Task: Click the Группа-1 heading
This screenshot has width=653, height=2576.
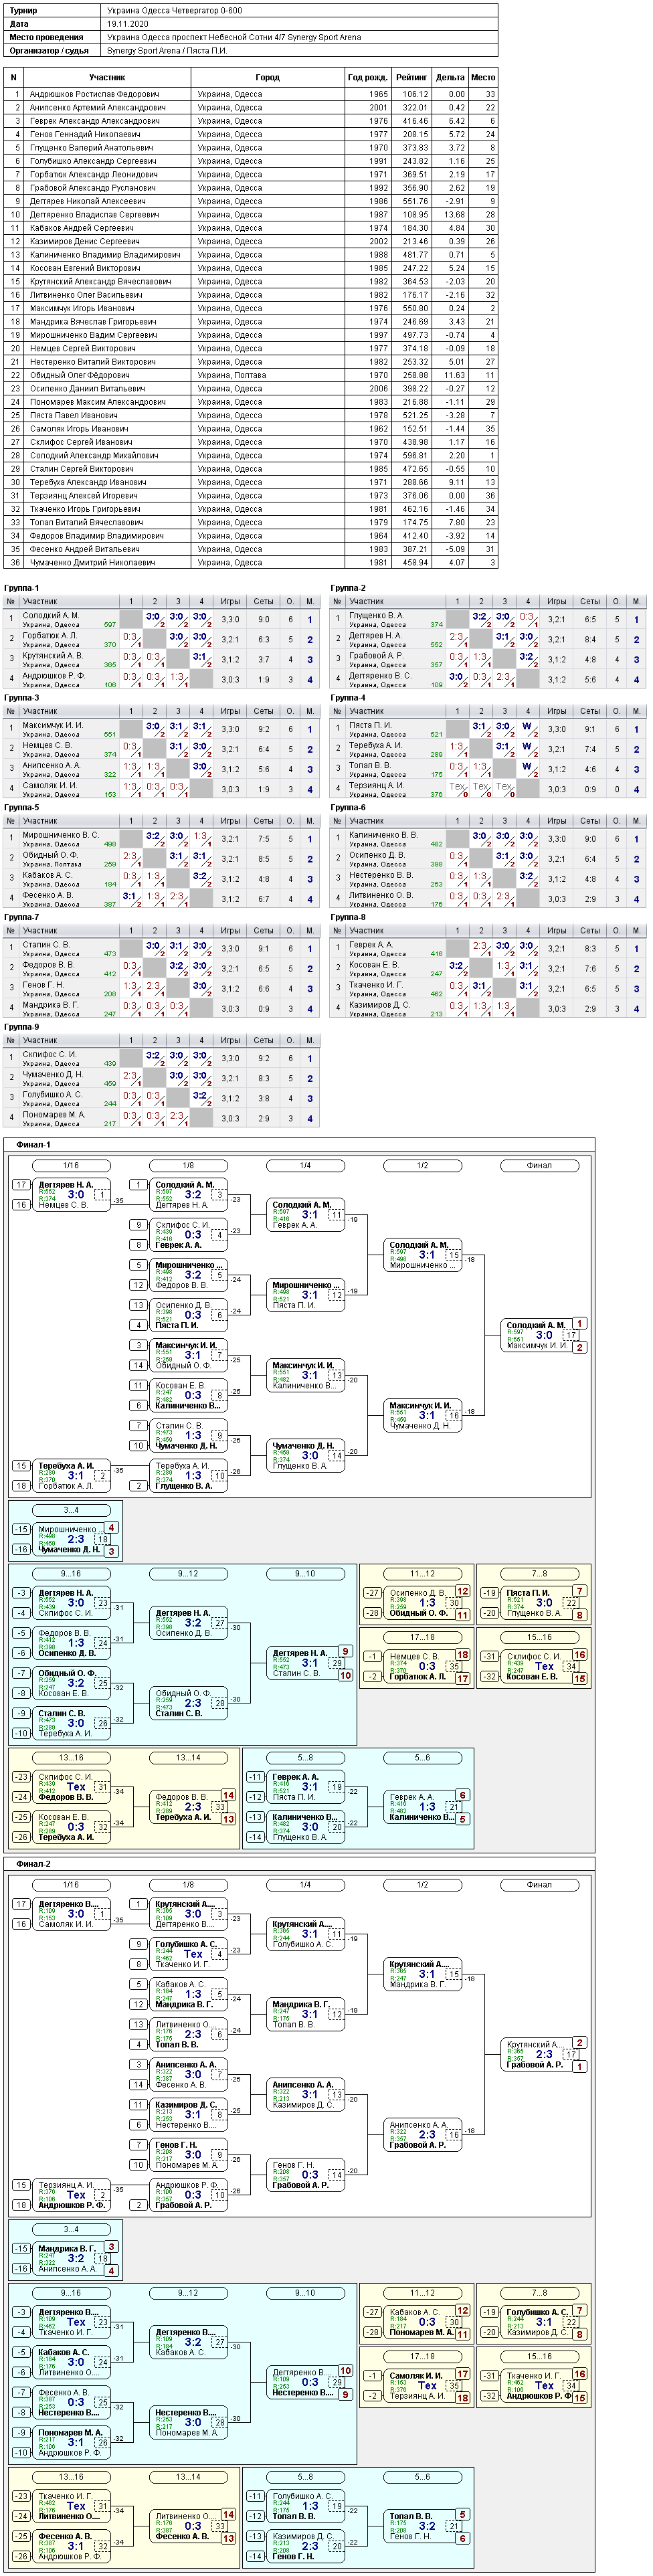Action: click(22, 588)
